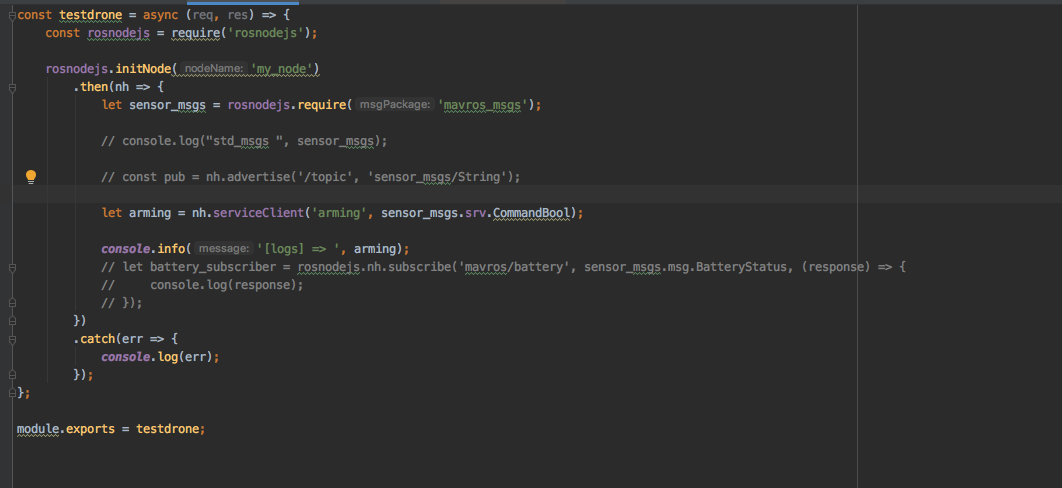The image size is (1062, 488).
Task: Click 'mavros/battery' in the commented subscribe line
Action: (513, 267)
